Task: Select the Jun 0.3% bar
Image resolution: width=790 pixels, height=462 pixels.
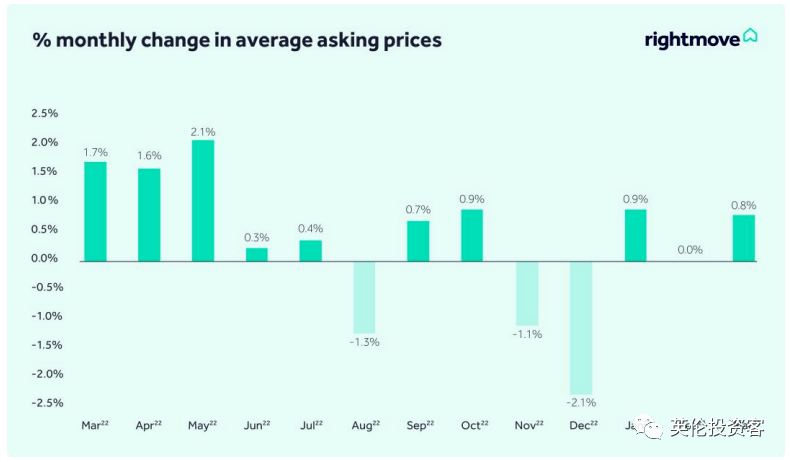Action: click(257, 254)
